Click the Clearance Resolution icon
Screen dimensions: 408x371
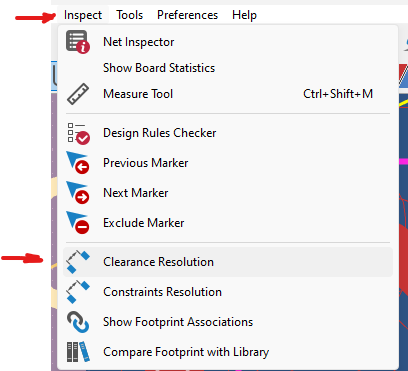pyautogui.click(x=78, y=262)
